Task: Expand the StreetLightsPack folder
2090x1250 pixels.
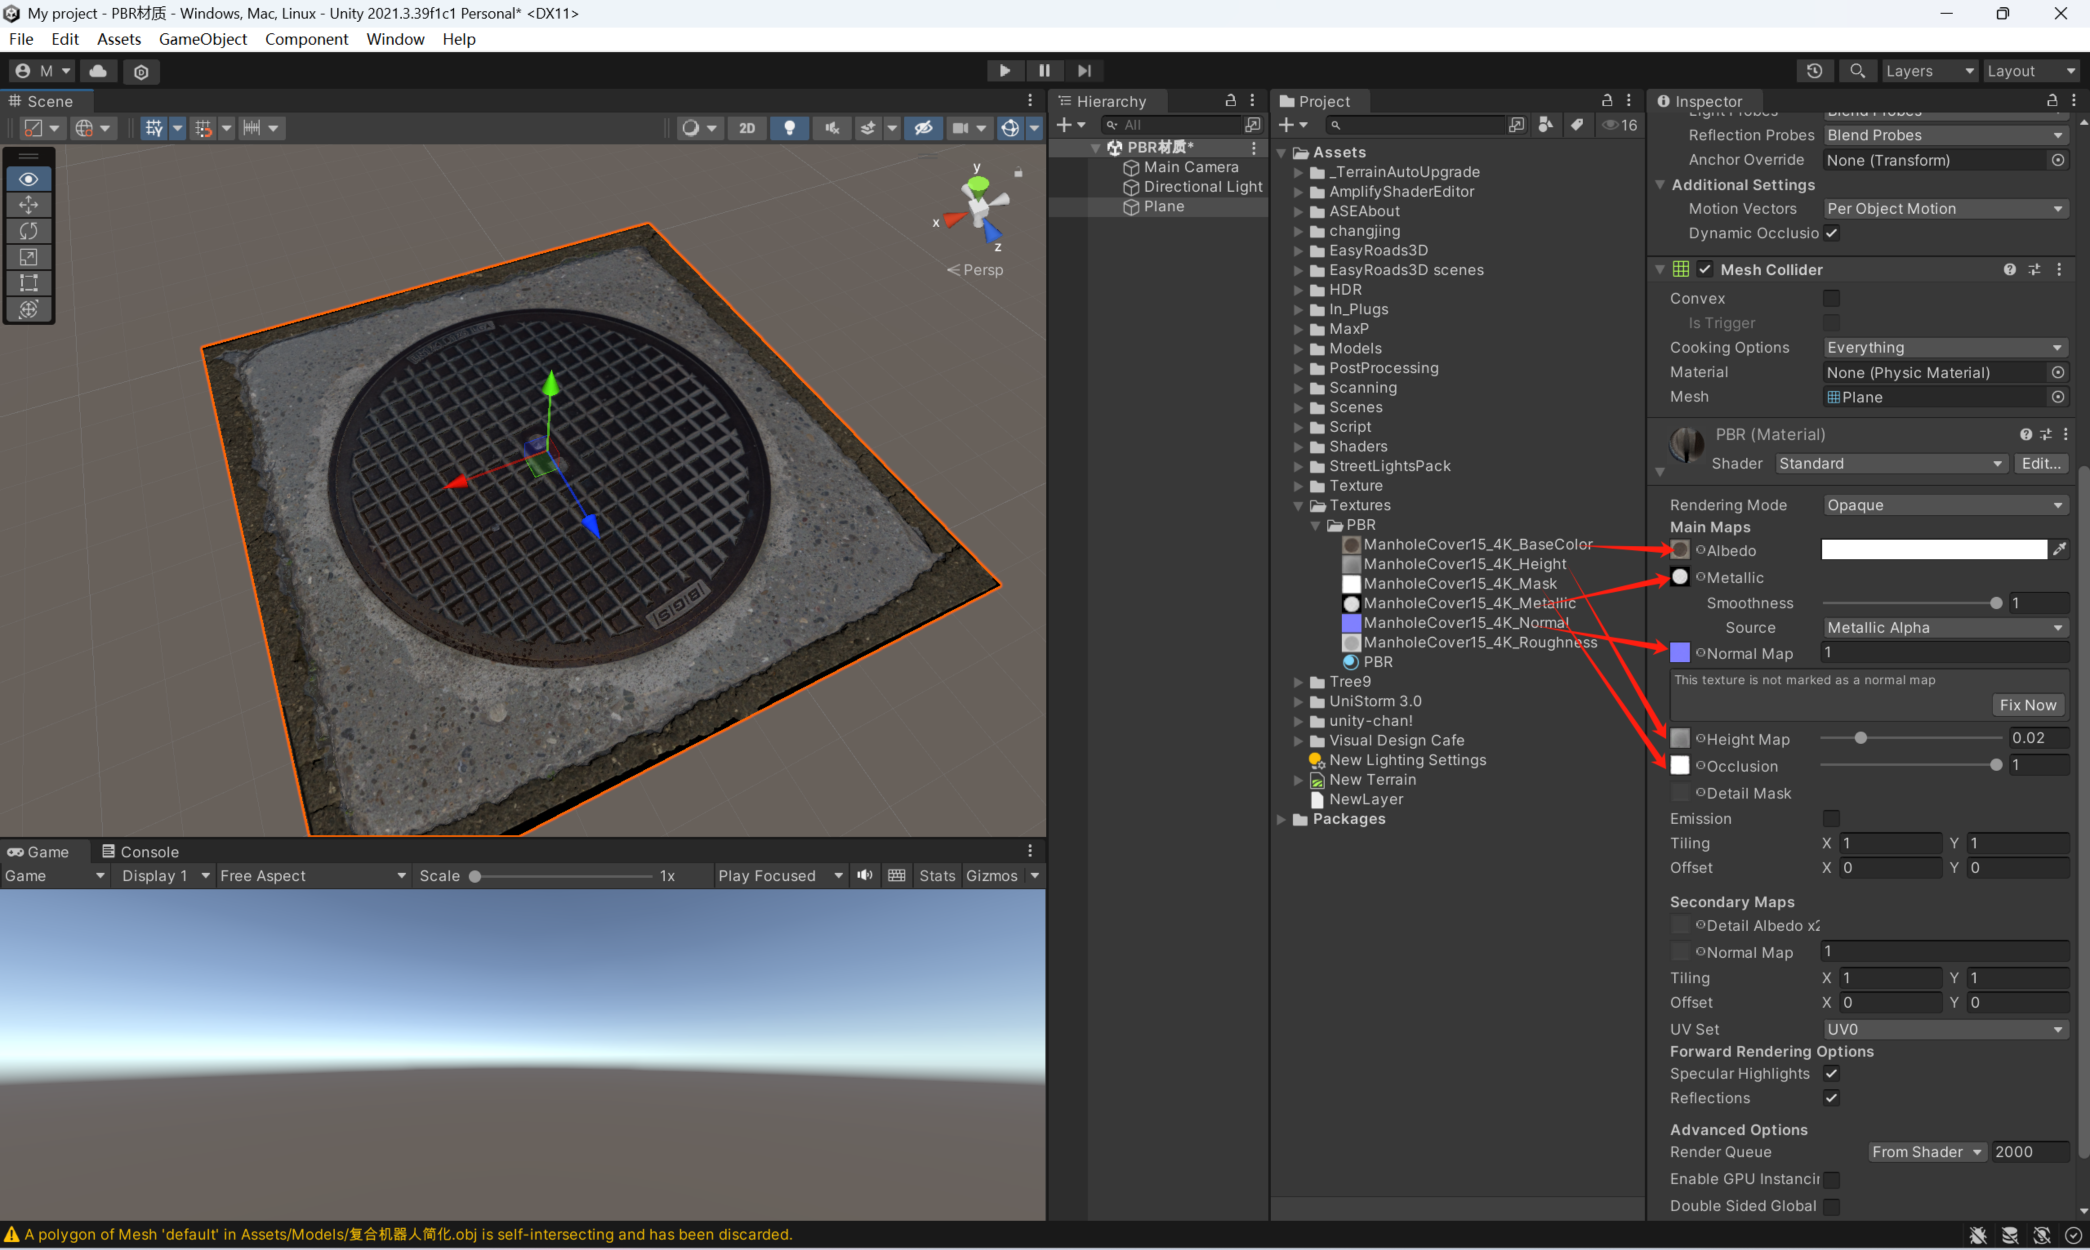Action: tap(1298, 466)
